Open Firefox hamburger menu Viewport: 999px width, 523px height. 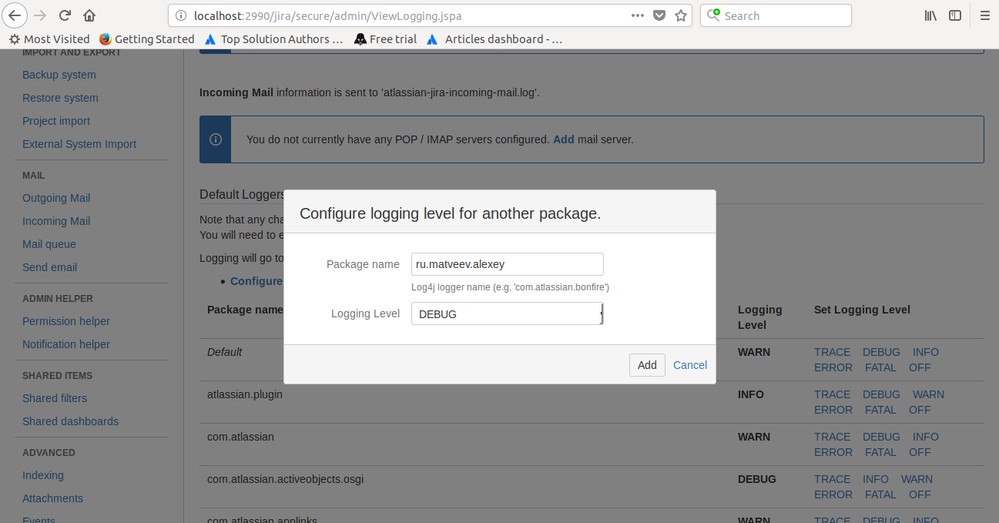coord(985,16)
